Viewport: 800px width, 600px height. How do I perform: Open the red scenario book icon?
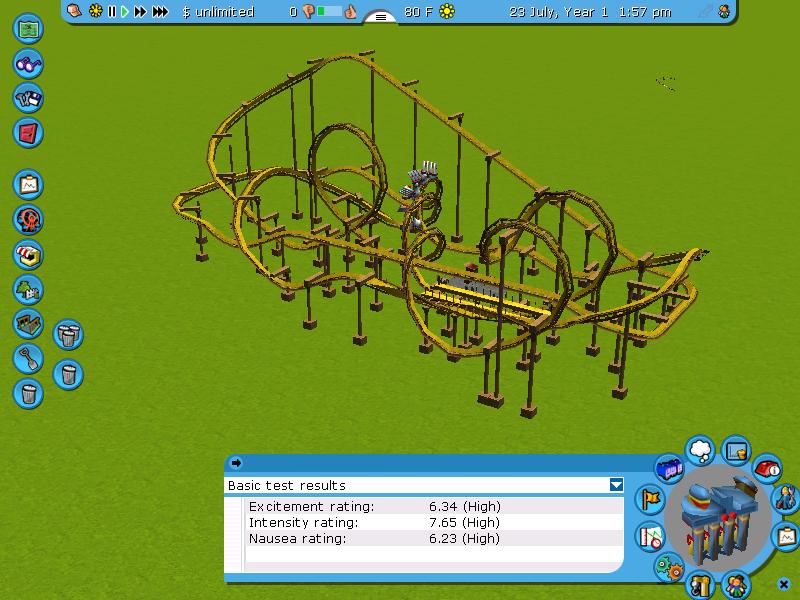(x=28, y=133)
